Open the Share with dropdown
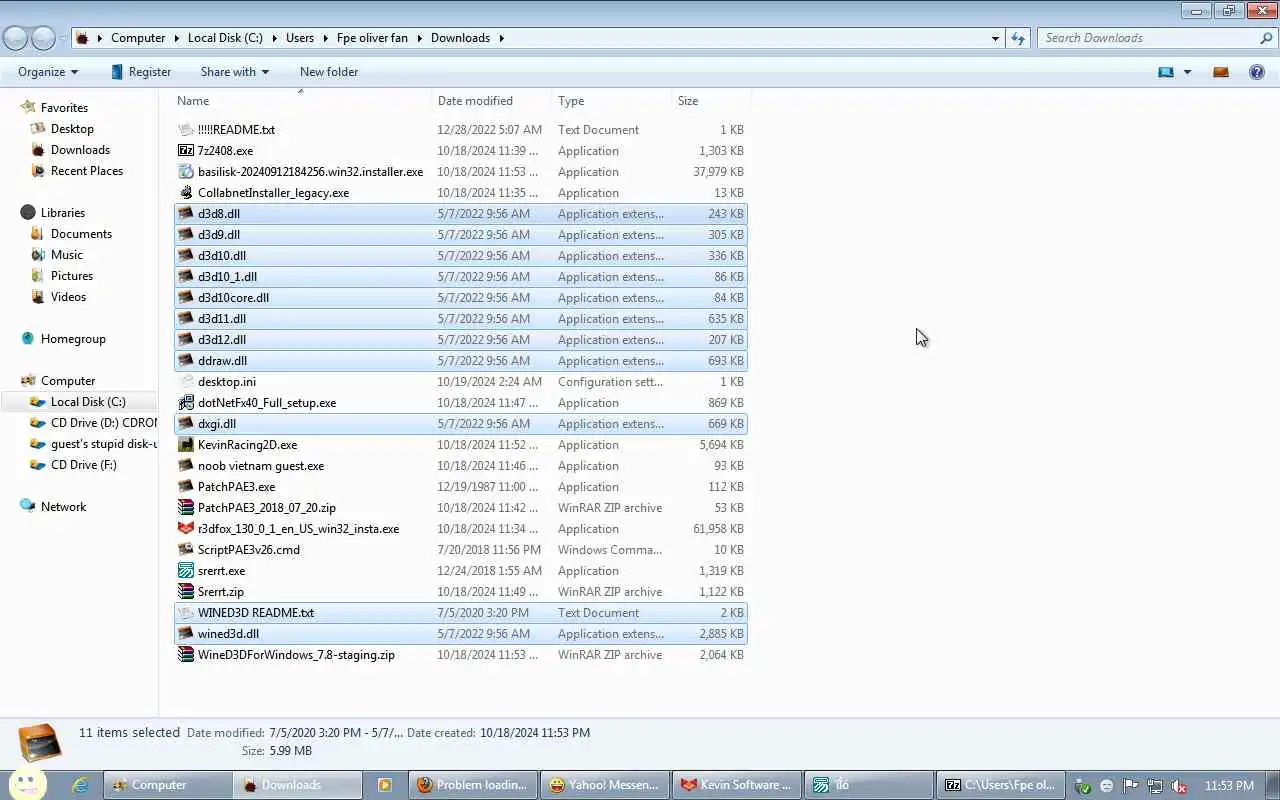Viewport: 1280px width, 800px height. pyautogui.click(x=234, y=72)
